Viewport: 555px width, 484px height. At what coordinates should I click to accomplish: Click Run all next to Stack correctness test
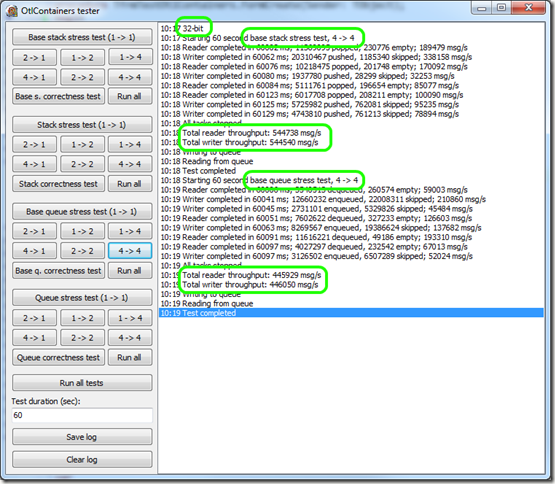[130, 184]
